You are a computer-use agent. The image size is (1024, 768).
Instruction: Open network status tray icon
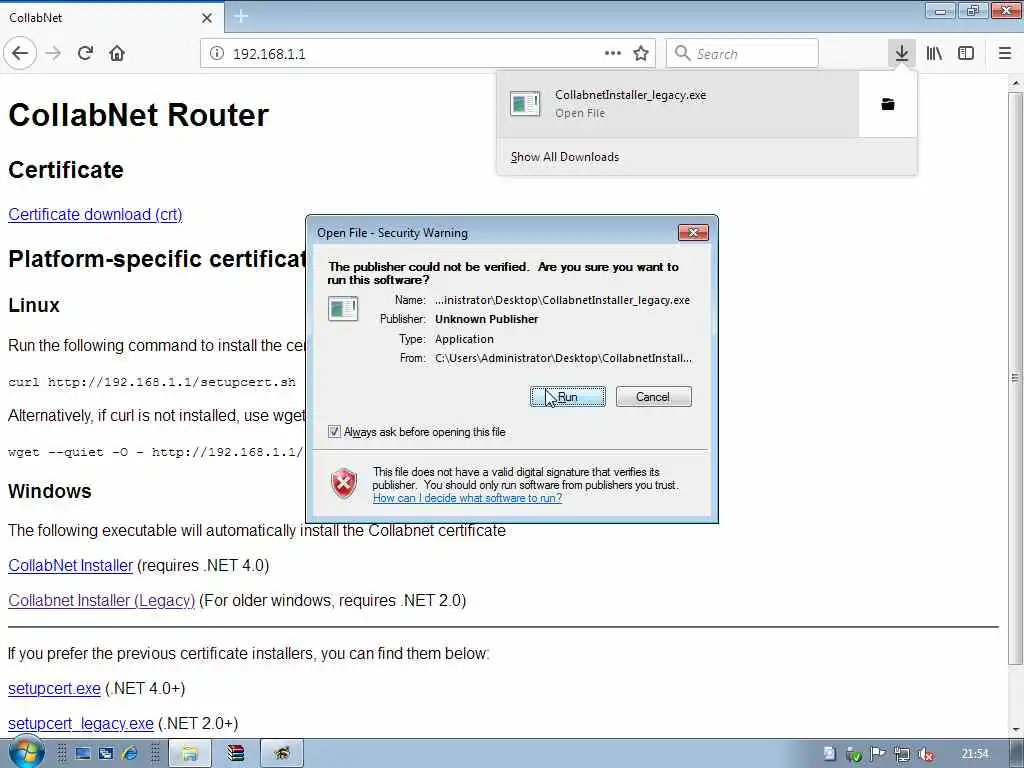click(902, 754)
